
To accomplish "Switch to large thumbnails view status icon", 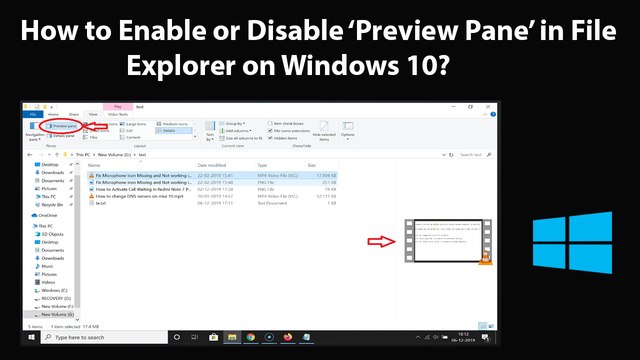I will click(x=491, y=326).
